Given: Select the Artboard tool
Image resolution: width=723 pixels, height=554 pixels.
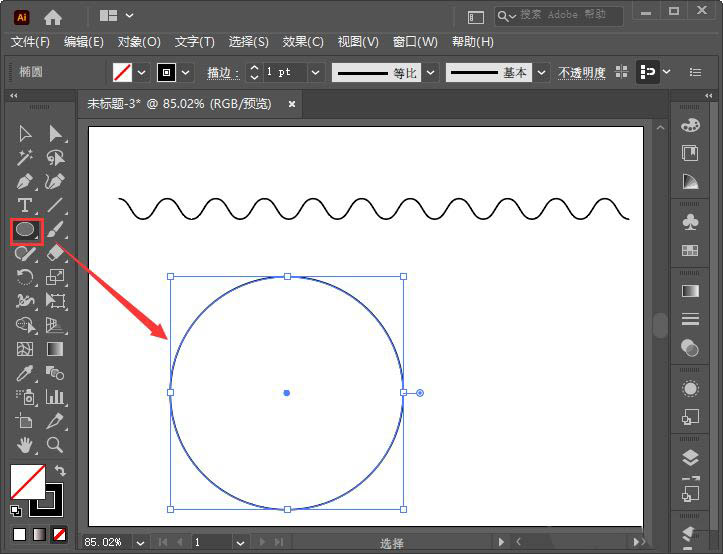Looking at the screenshot, I should tap(25, 421).
